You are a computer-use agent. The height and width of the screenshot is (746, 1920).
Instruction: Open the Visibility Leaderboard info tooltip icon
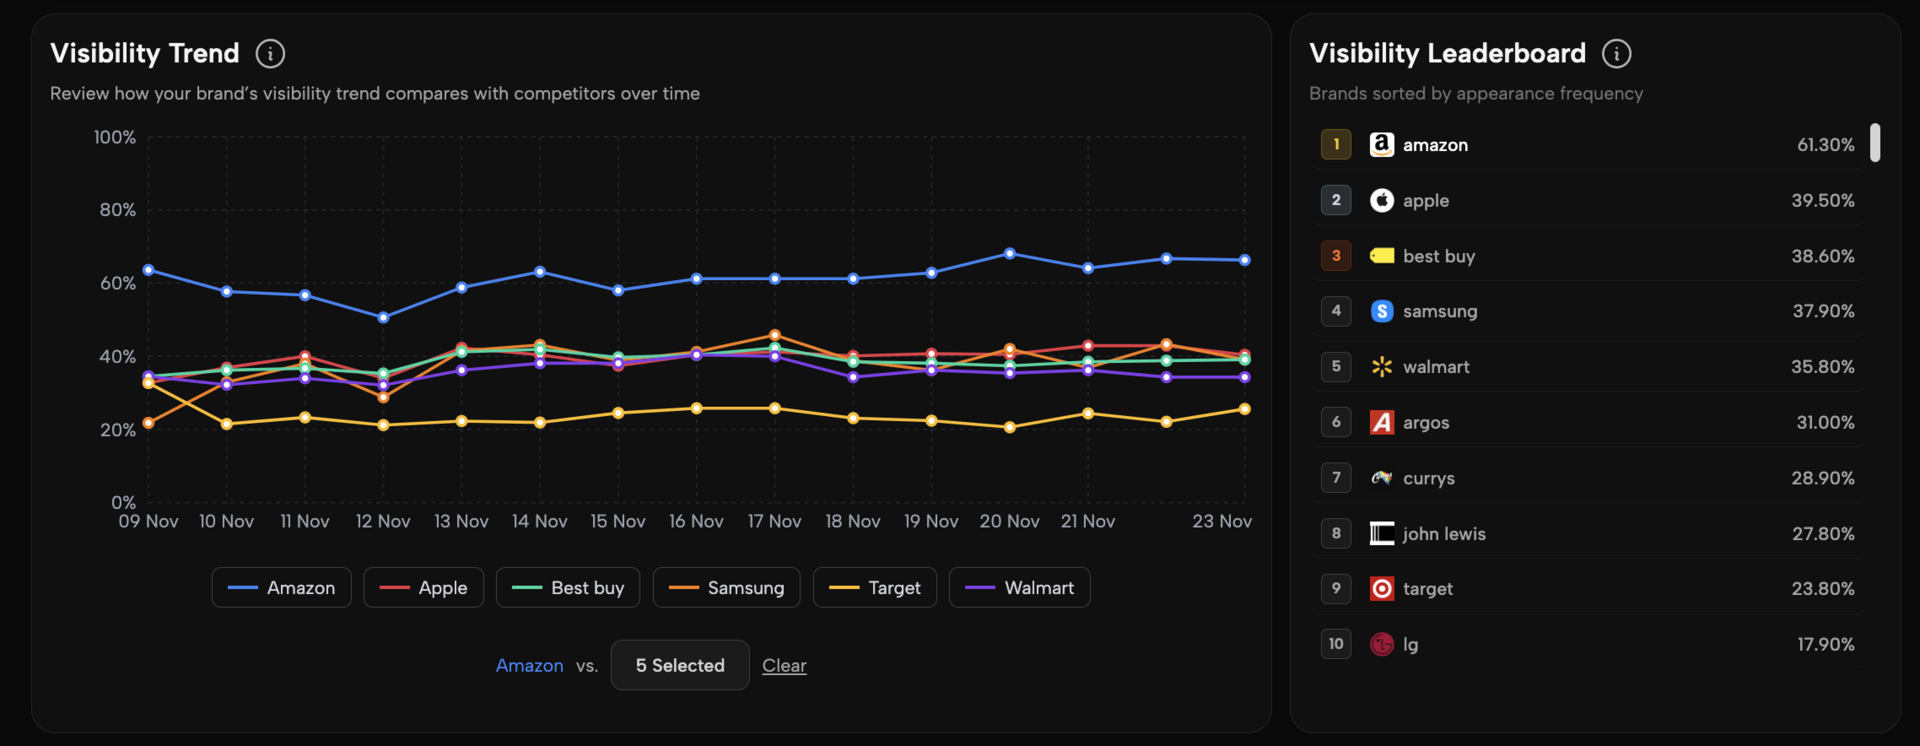pyautogui.click(x=1616, y=53)
